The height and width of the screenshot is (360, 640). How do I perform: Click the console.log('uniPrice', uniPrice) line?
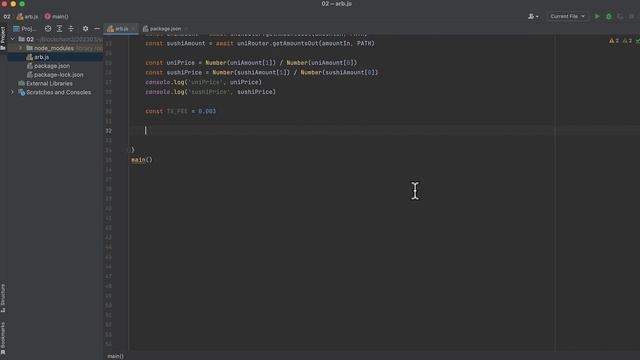click(x=203, y=82)
